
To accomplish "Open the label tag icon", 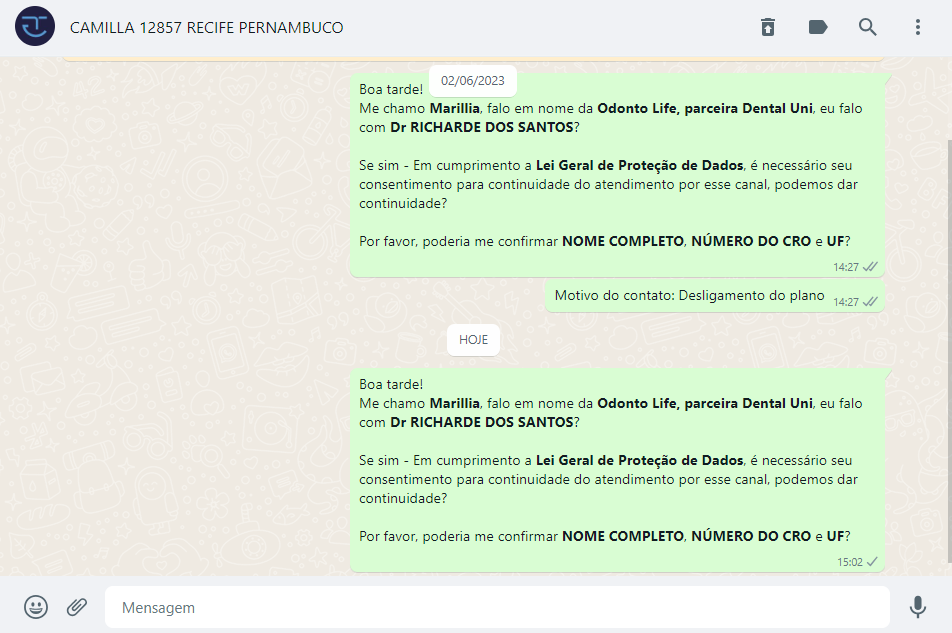I will pos(818,27).
